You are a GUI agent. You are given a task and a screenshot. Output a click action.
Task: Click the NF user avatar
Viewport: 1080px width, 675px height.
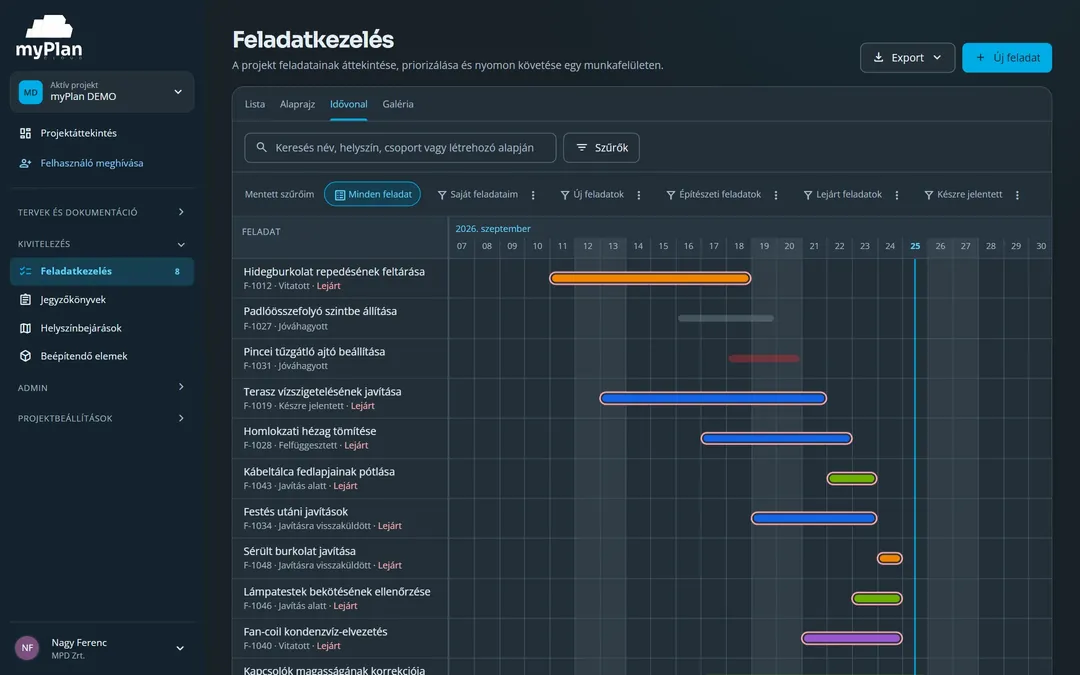(x=27, y=647)
